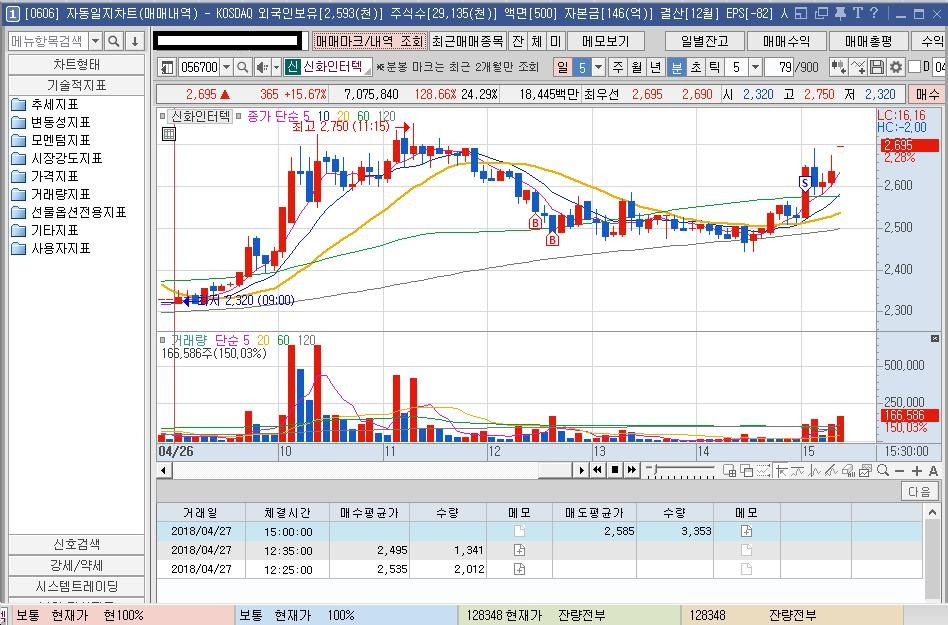The width and height of the screenshot is (948, 625).
Task: Open the 기술적지표 panel tab
Action: point(76,85)
